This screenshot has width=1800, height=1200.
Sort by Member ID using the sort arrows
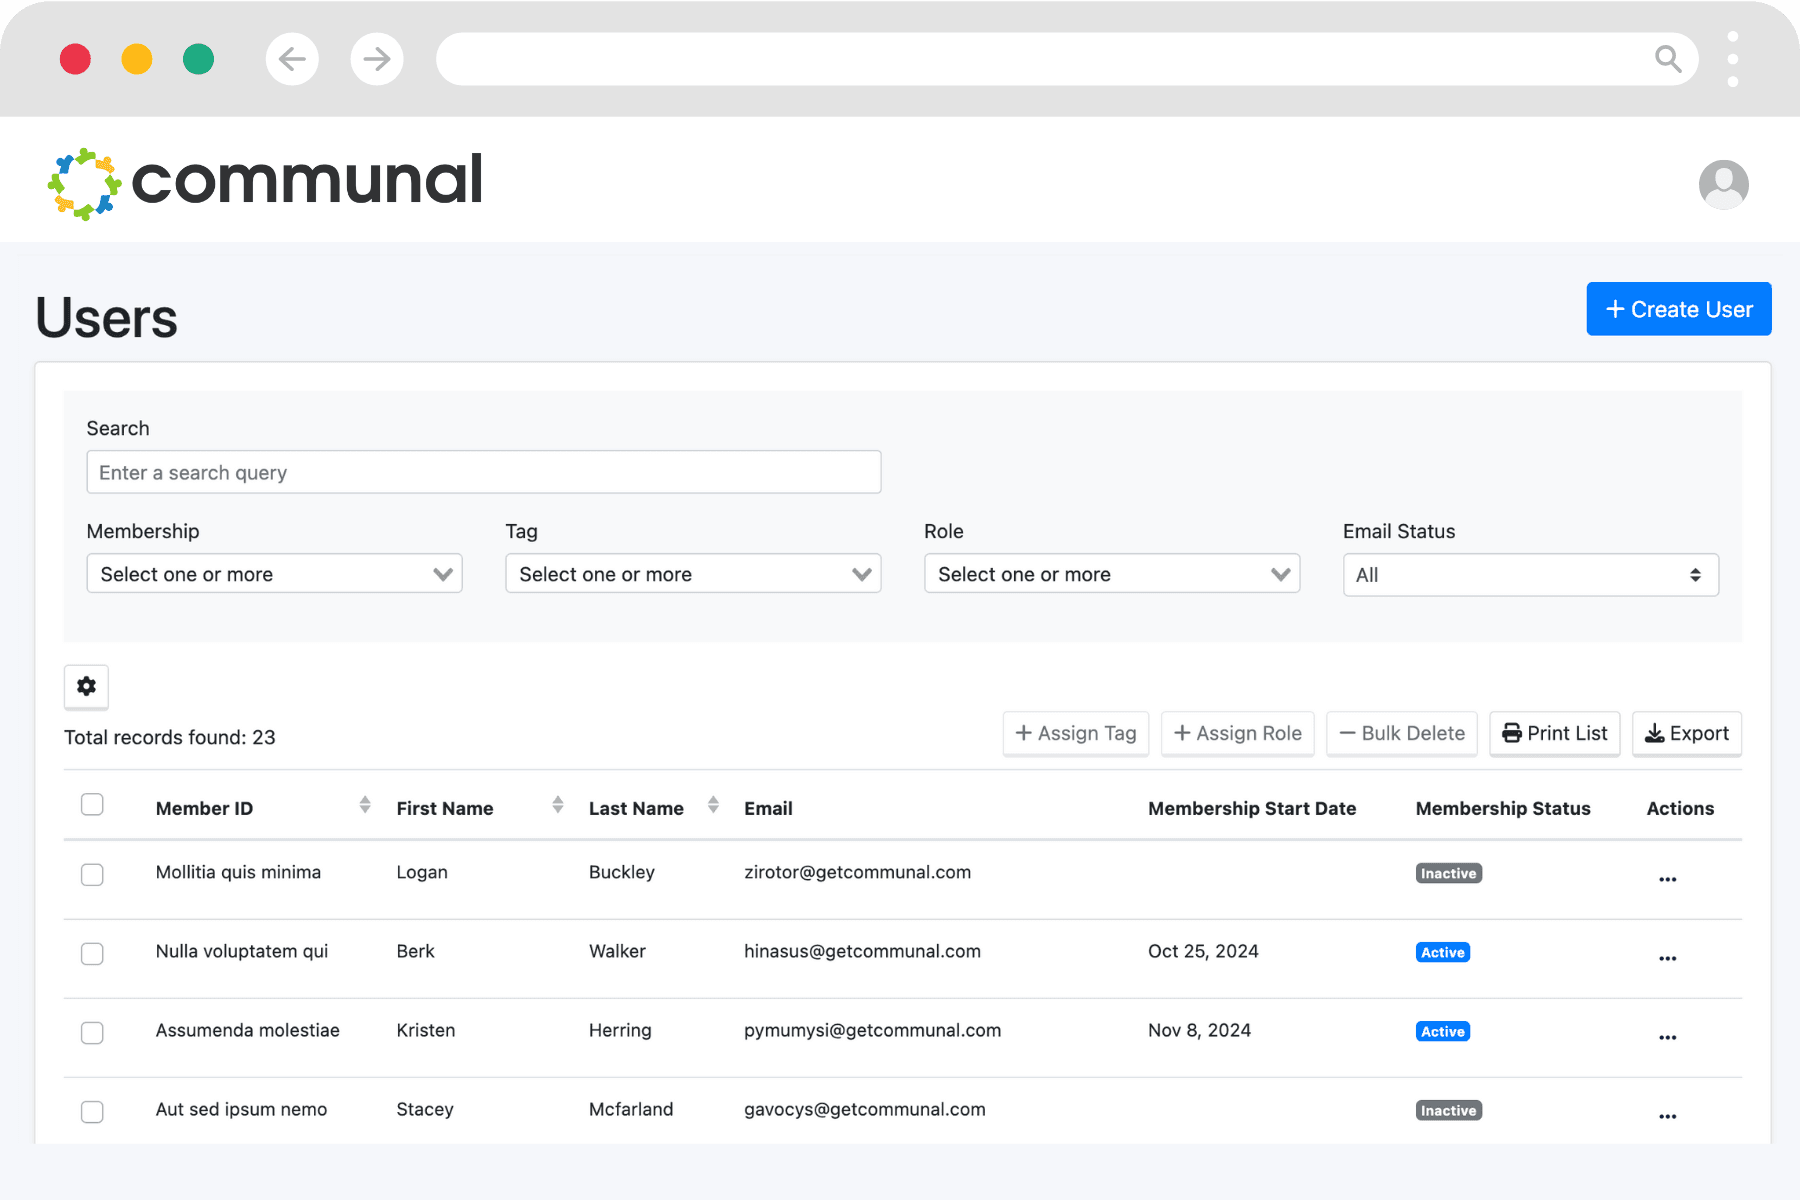point(364,805)
